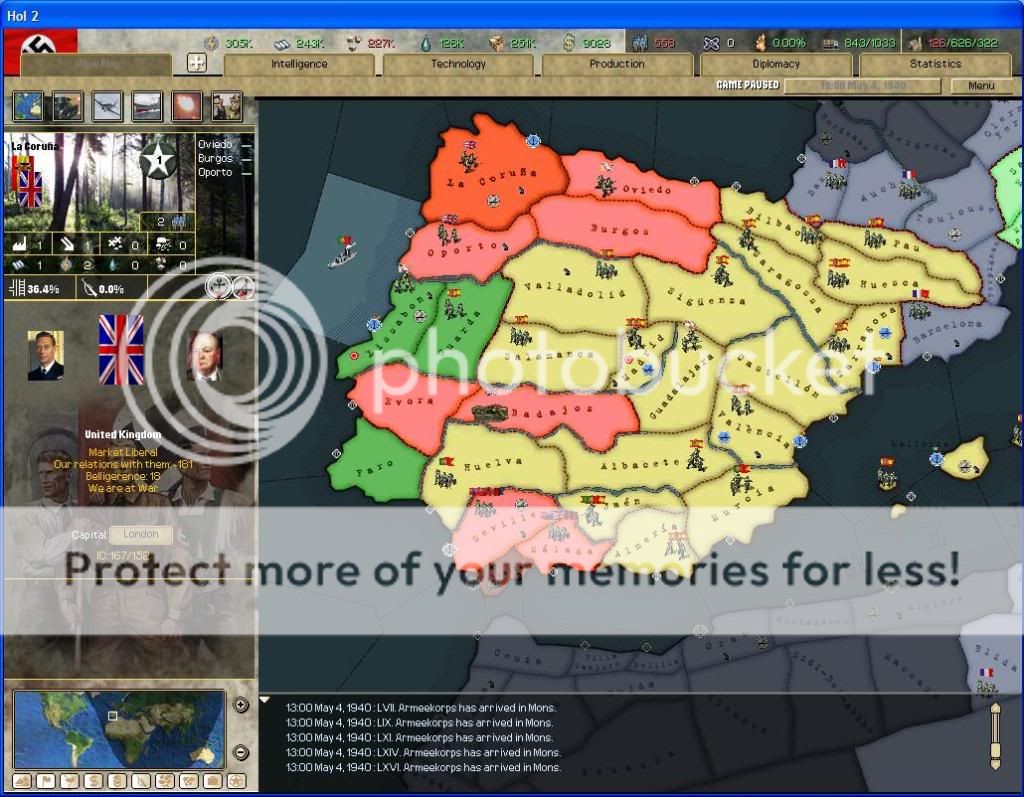Open the Statistics tab
Image resolution: width=1024 pixels, height=797 pixels.
935,64
